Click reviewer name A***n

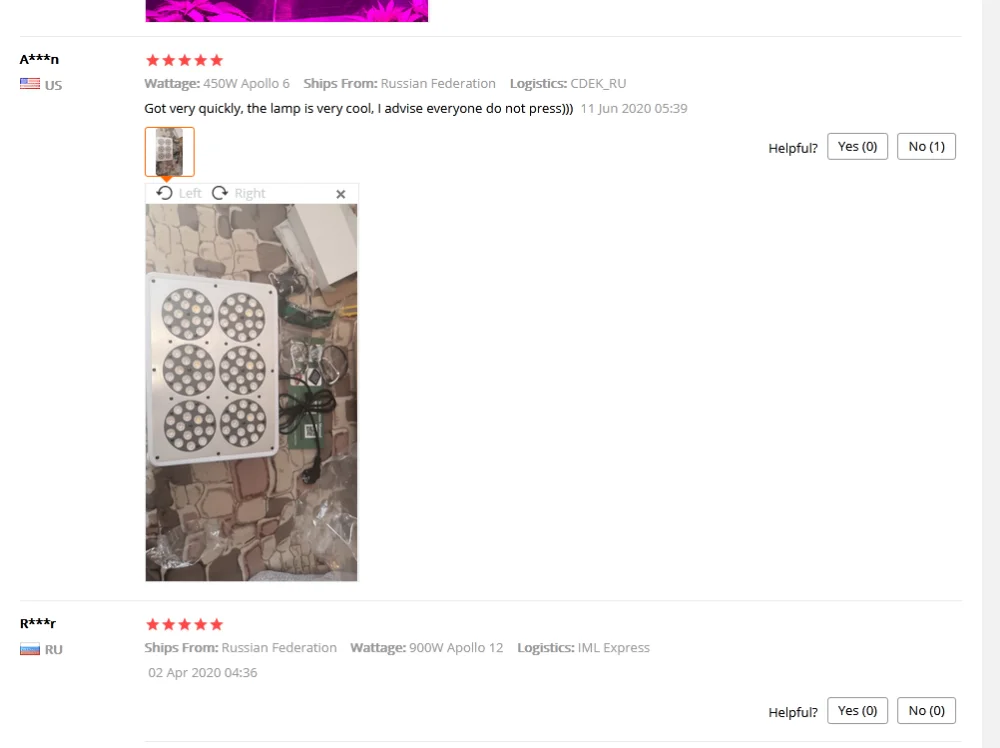(39, 59)
